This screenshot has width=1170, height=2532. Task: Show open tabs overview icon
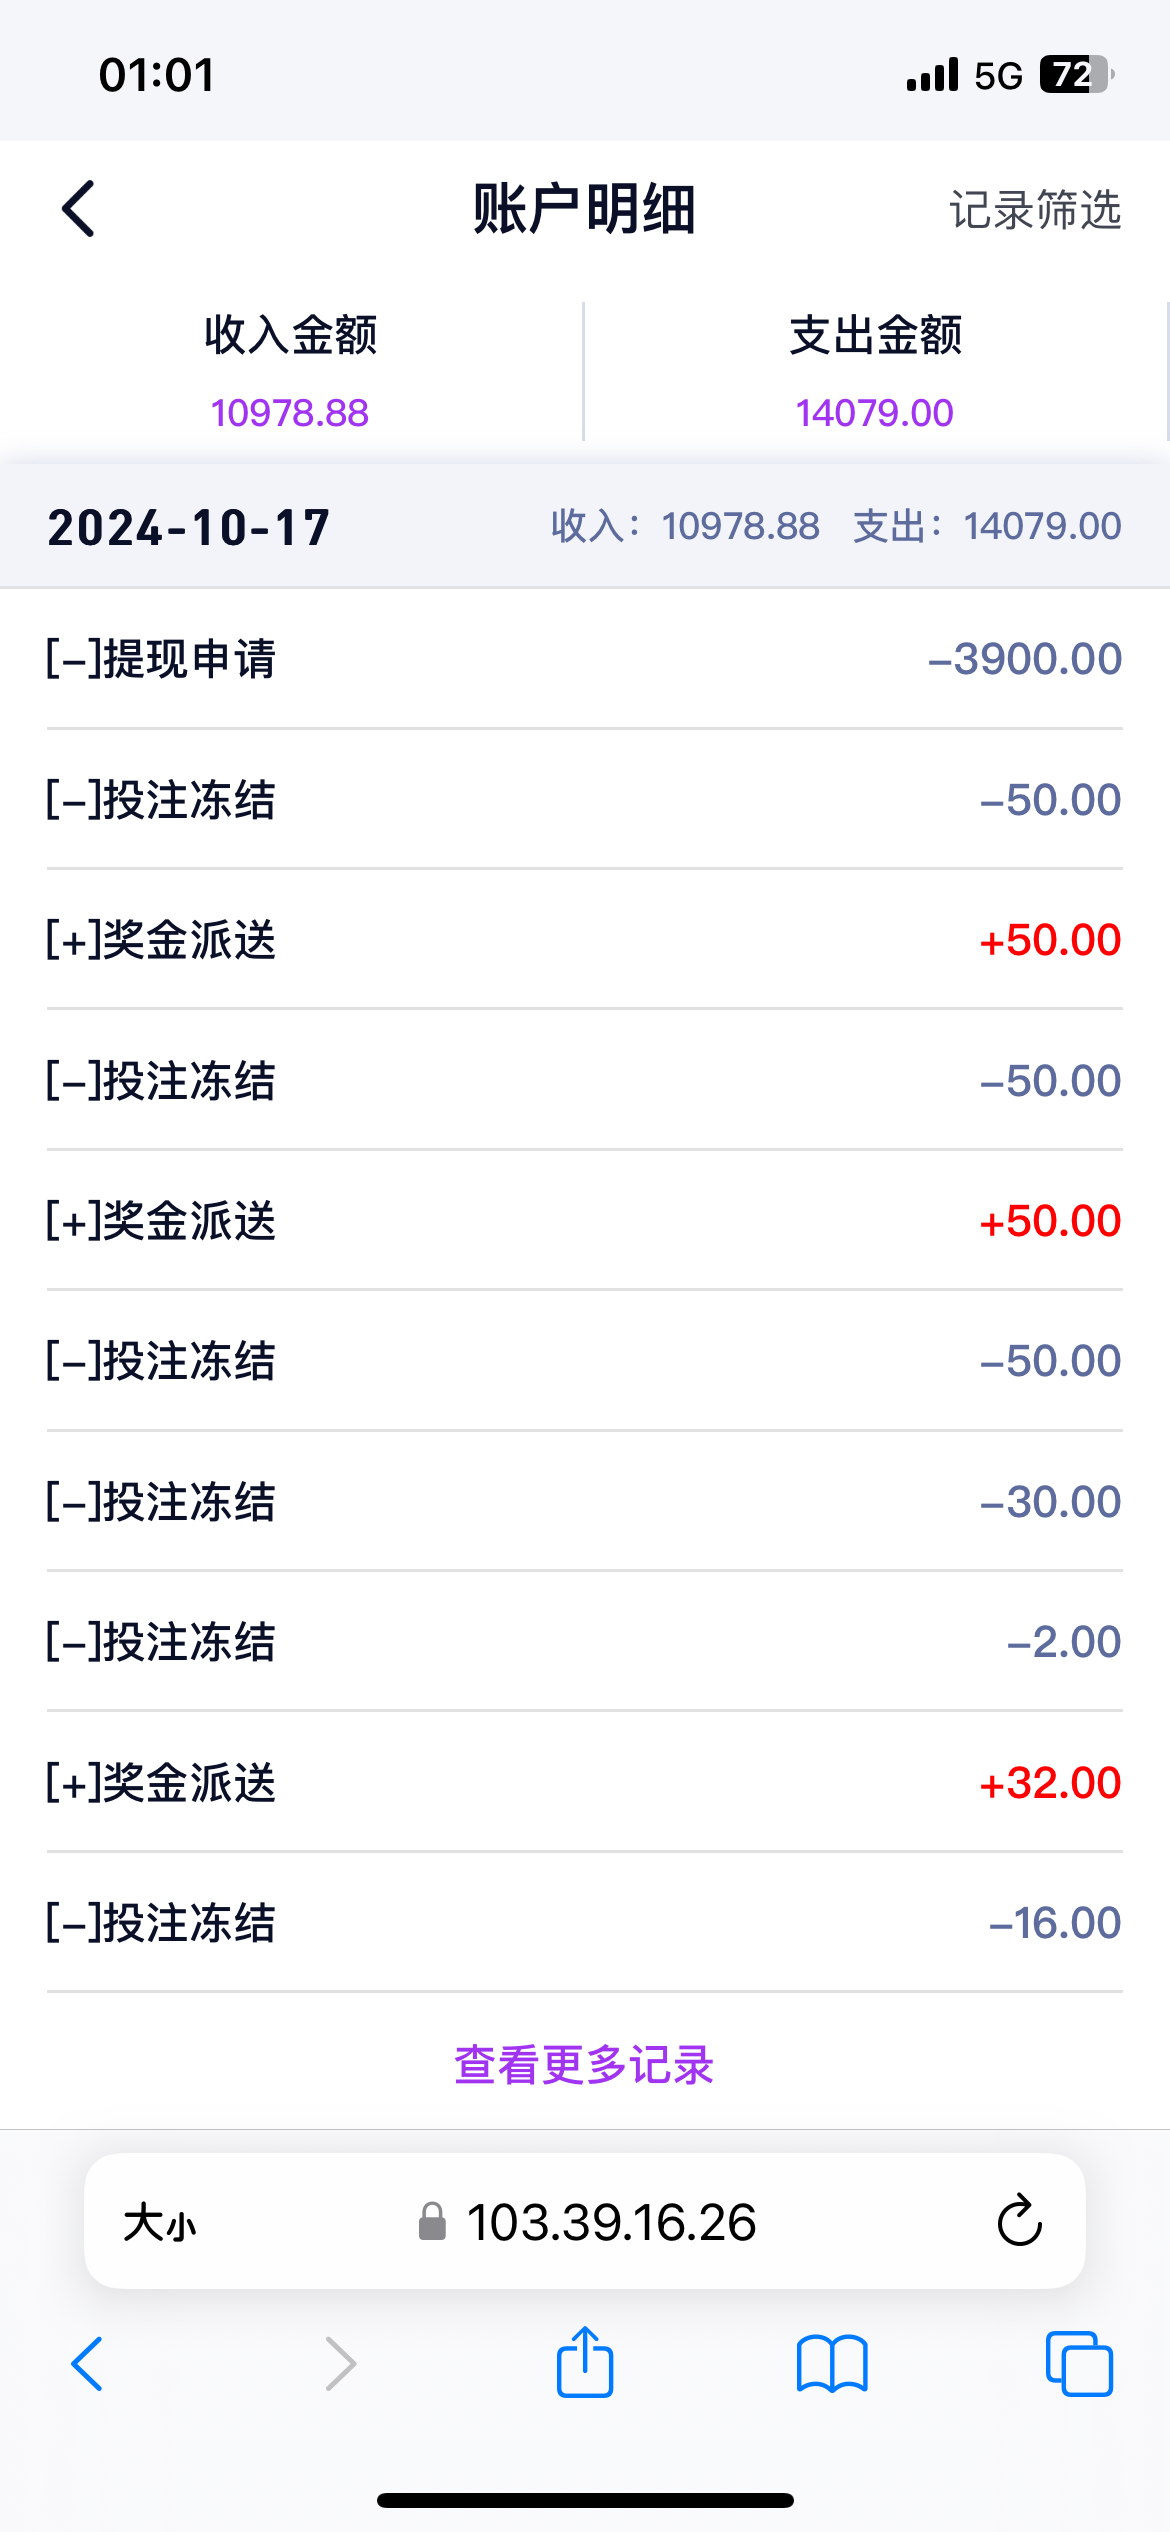(1078, 2364)
